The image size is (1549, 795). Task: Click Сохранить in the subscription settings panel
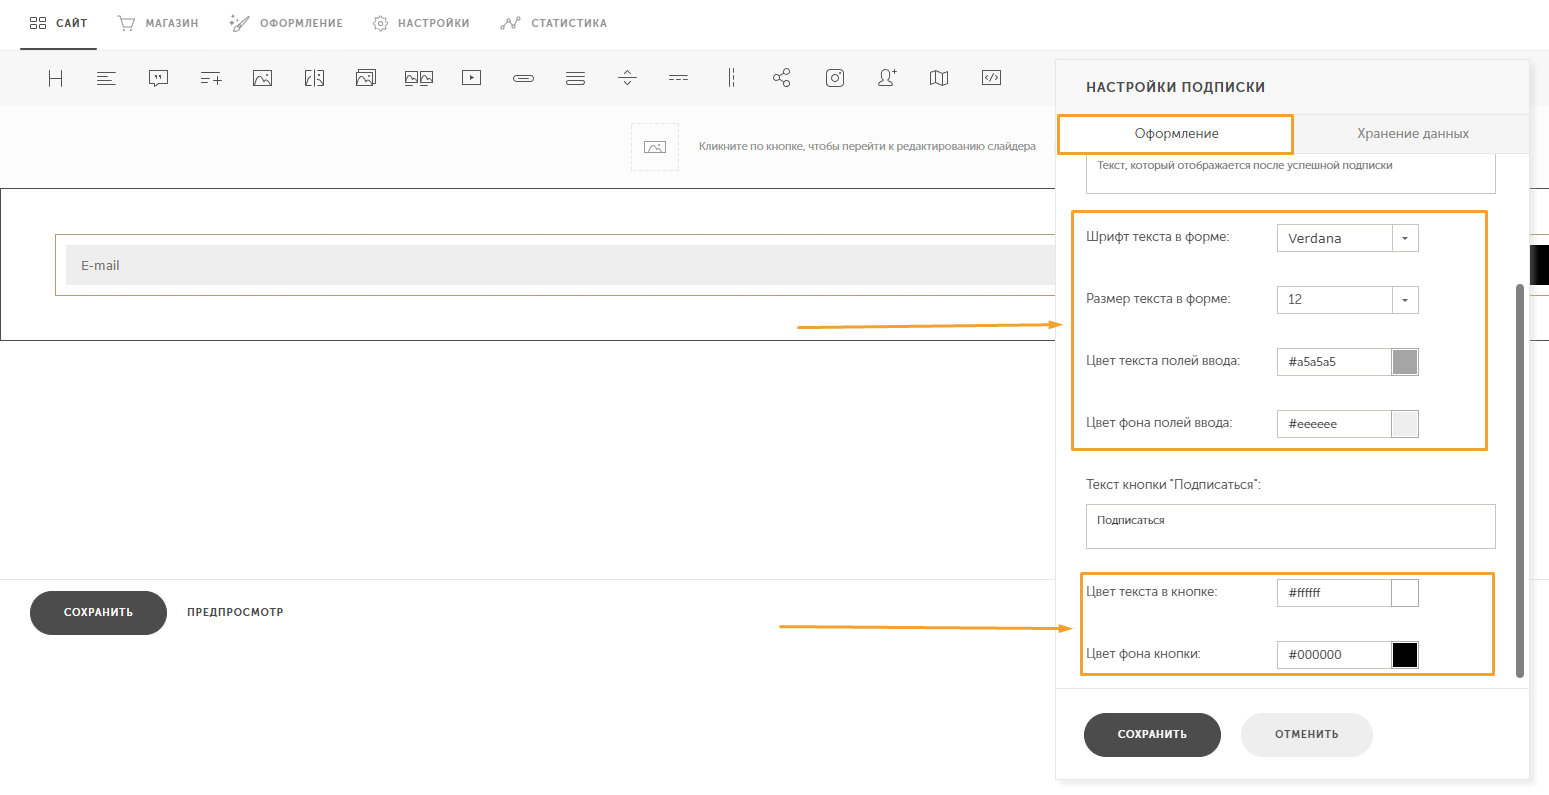(1152, 734)
